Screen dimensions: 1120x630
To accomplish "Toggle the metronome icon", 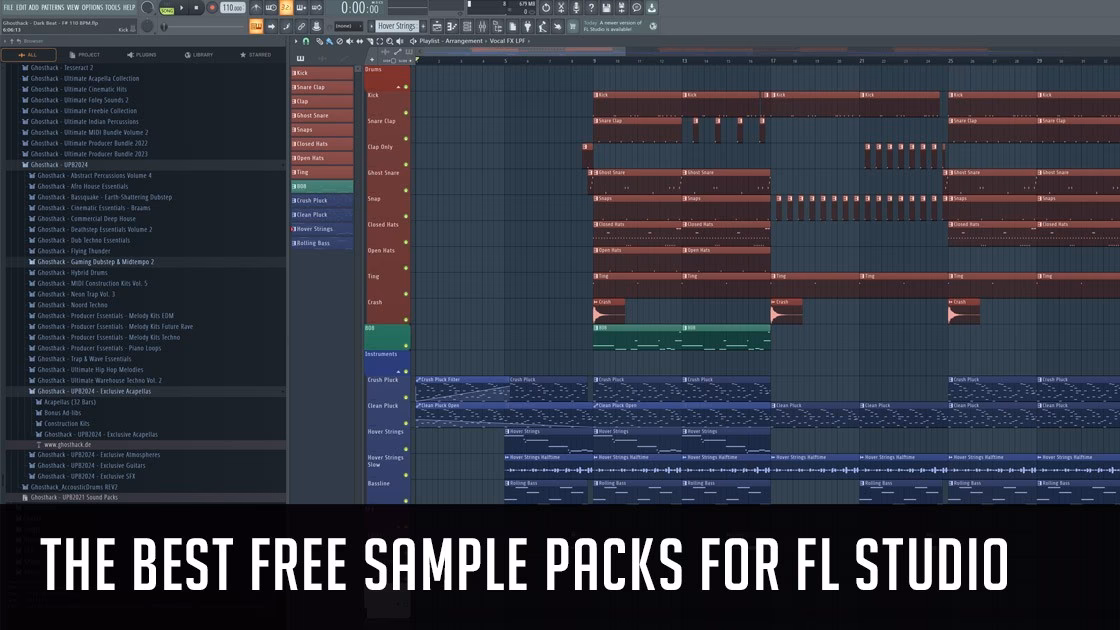I will pos(256,8).
